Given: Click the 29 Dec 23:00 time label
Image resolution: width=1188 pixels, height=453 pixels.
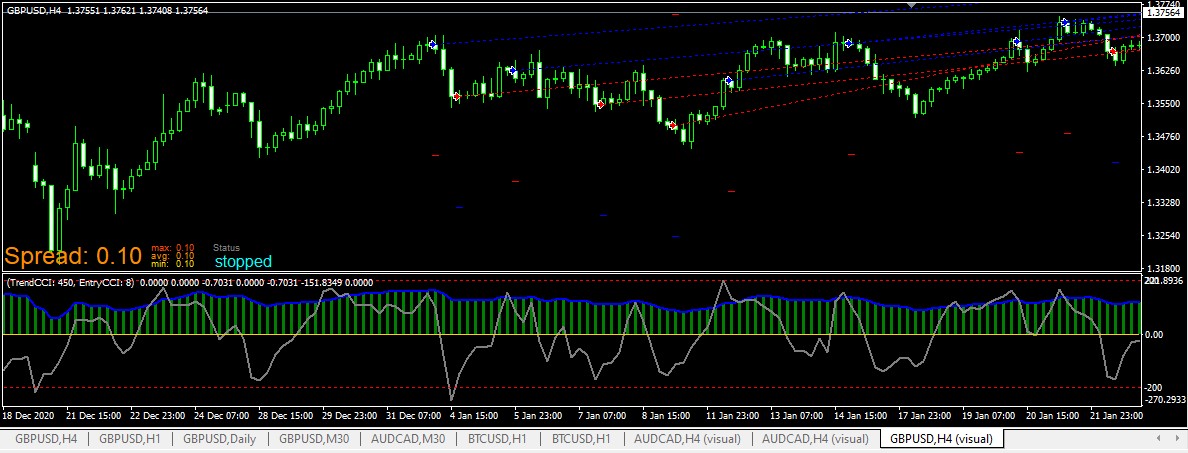Looking at the screenshot, I should pos(348,415).
